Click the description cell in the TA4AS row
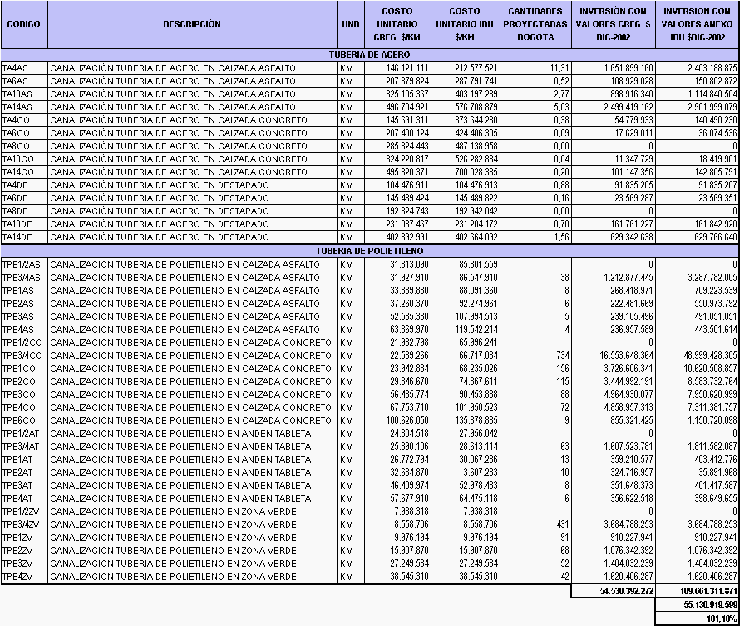 pyautogui.click(x=191, y=66)
